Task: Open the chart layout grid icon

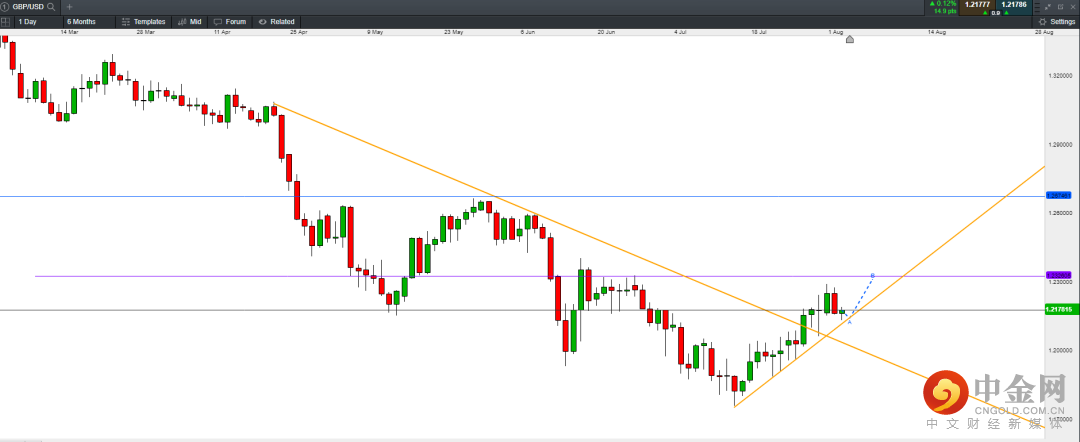Action: [6, 21]
